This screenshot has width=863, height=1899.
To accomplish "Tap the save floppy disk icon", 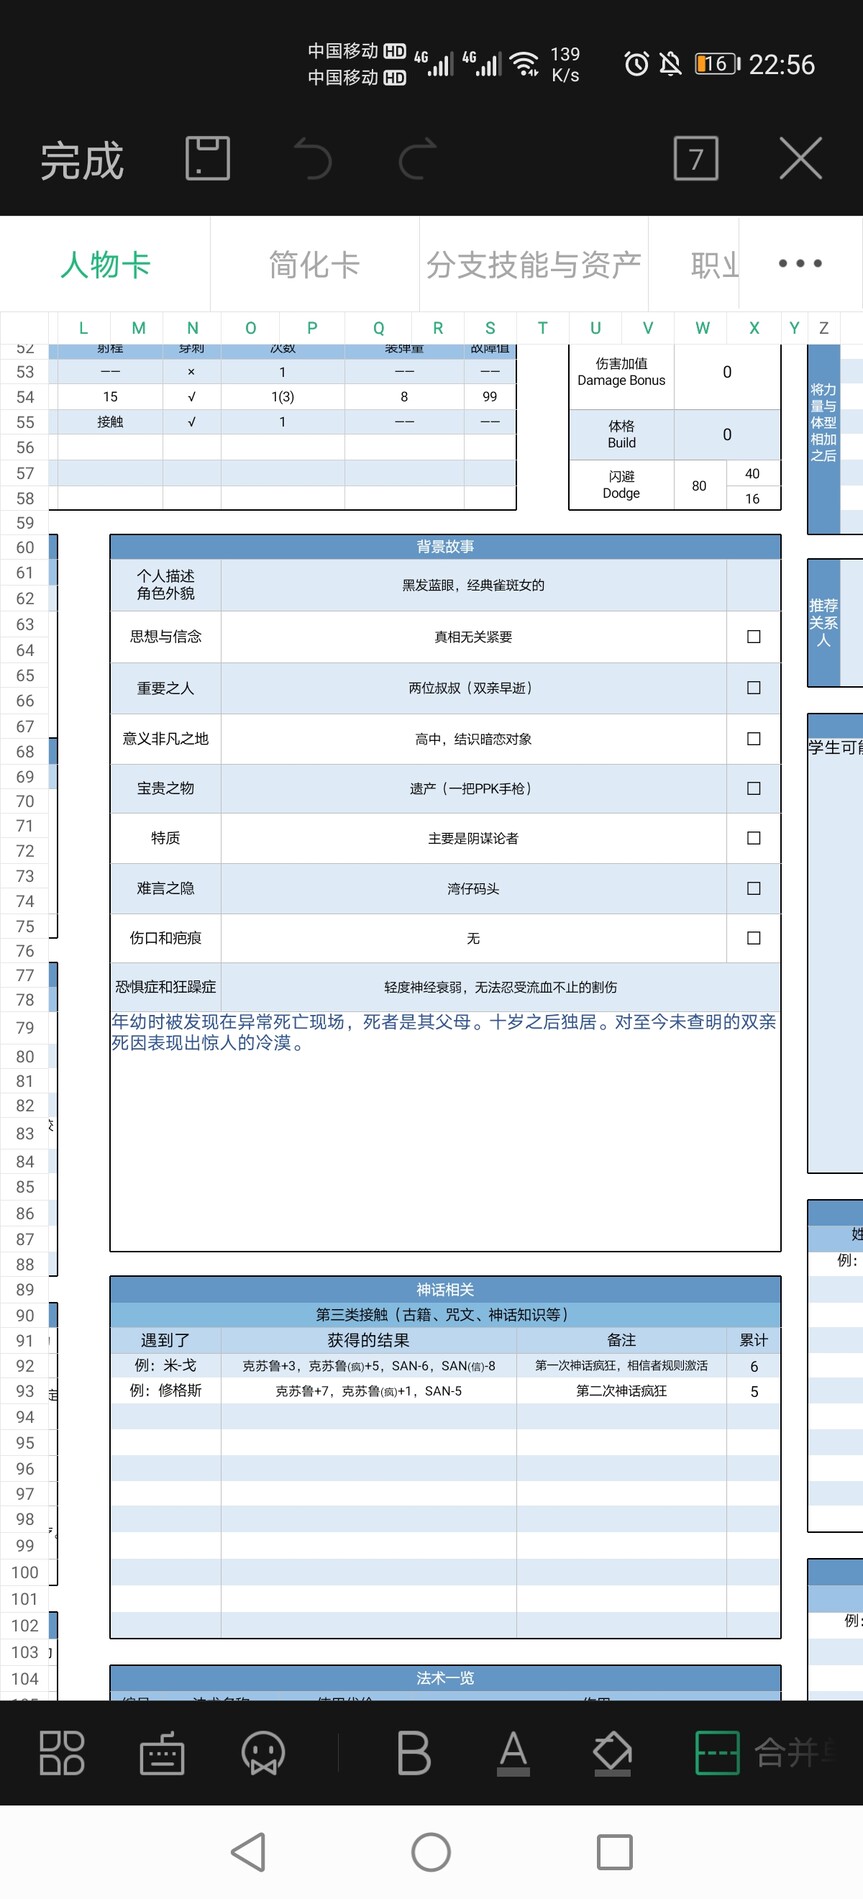I will click(208, 159).
